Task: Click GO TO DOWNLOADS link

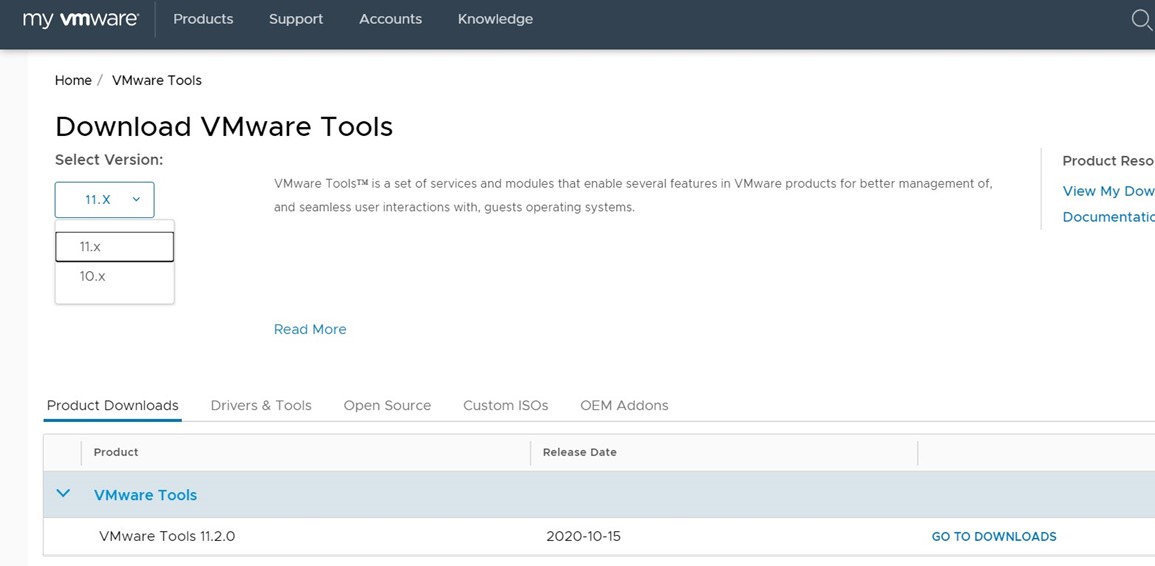Action: (993, 536)
